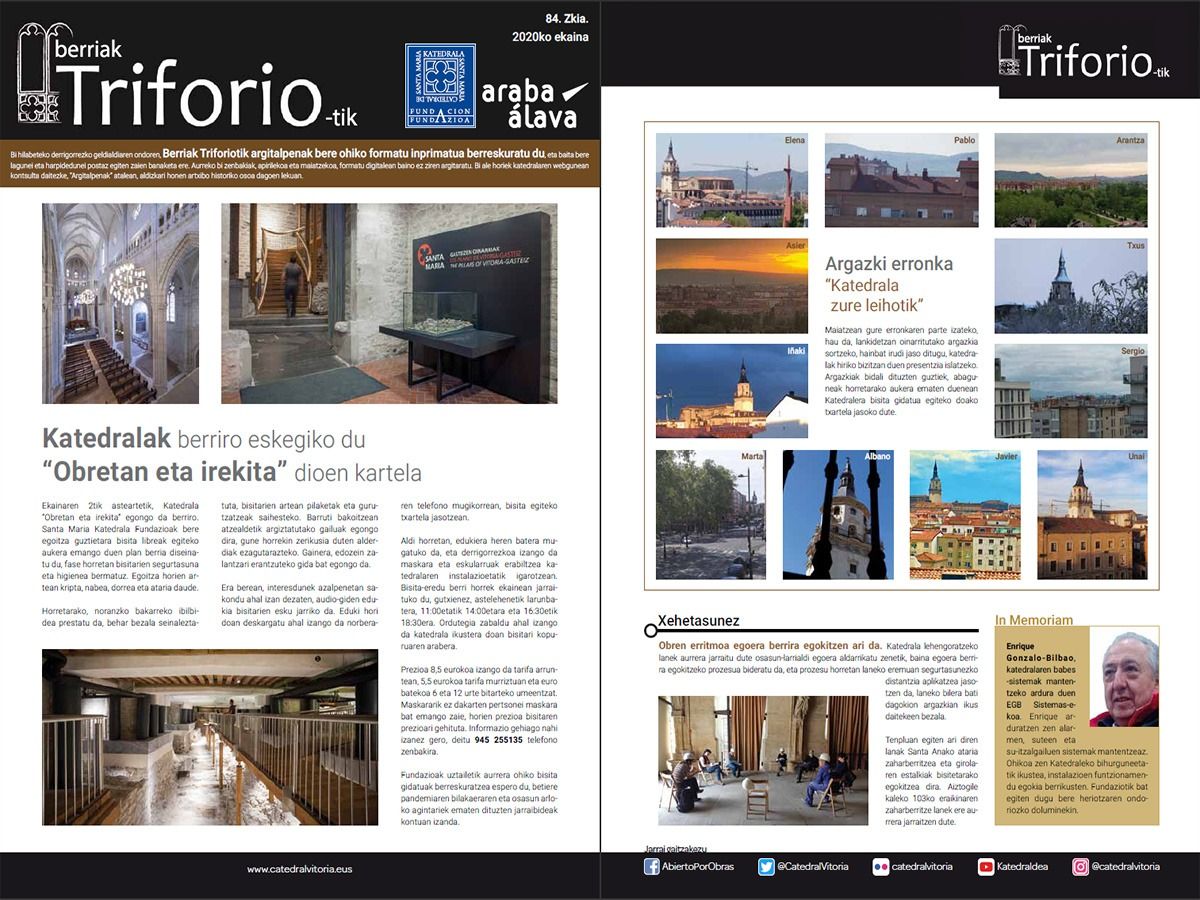Click the "84. Zkia." issue number
Image resolution: width=1200 pixels, height=900 pixels.
coord(567,18)
